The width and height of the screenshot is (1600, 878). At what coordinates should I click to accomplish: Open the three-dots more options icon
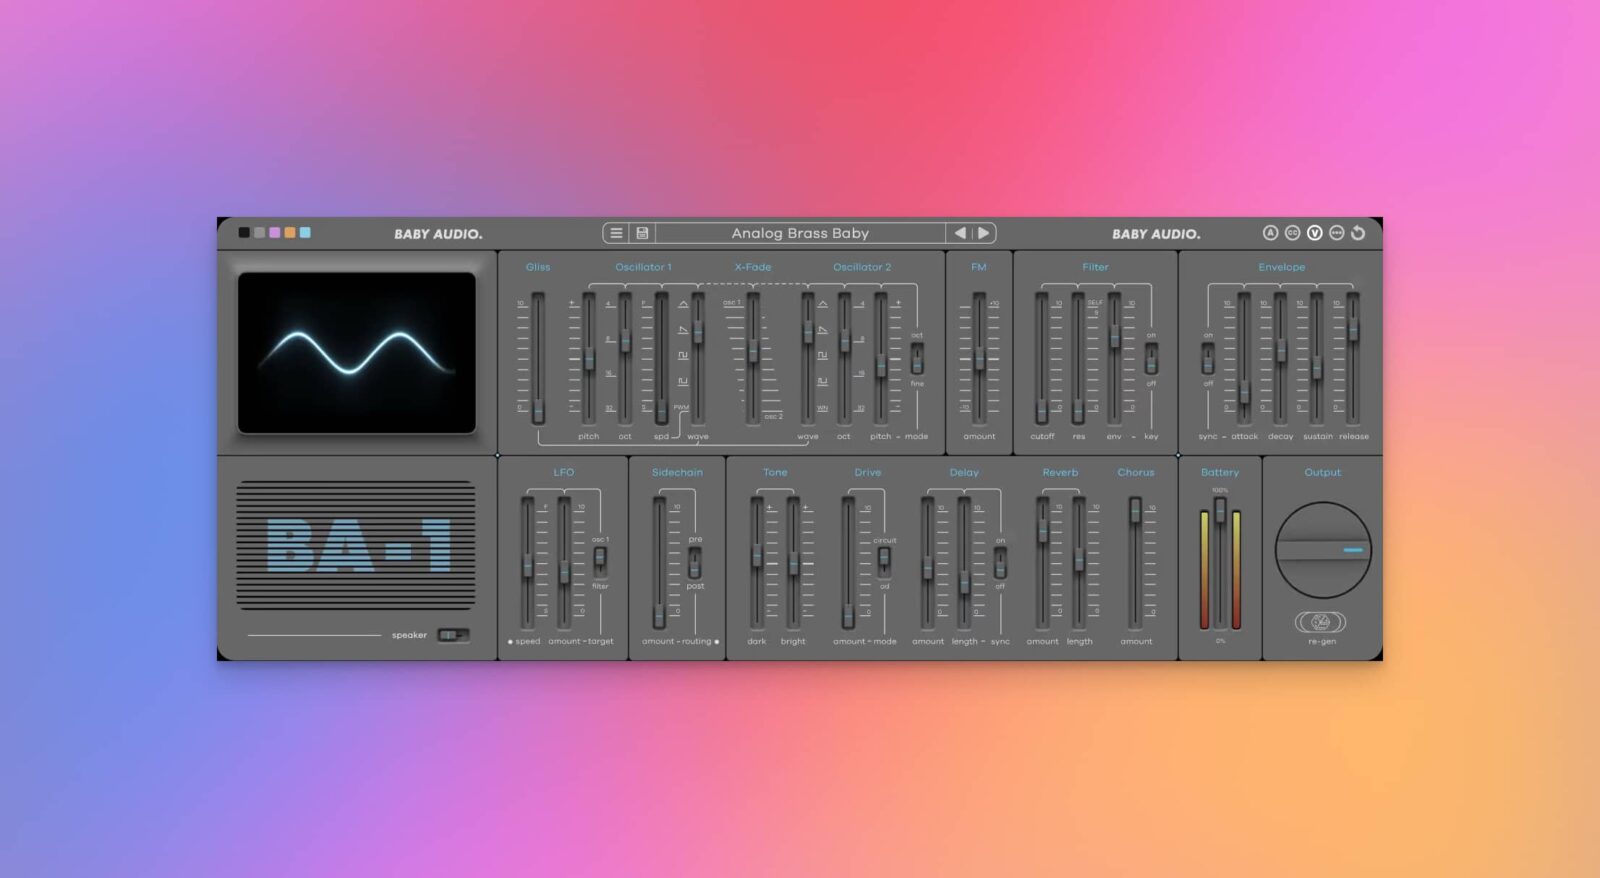pos(1336,233)
